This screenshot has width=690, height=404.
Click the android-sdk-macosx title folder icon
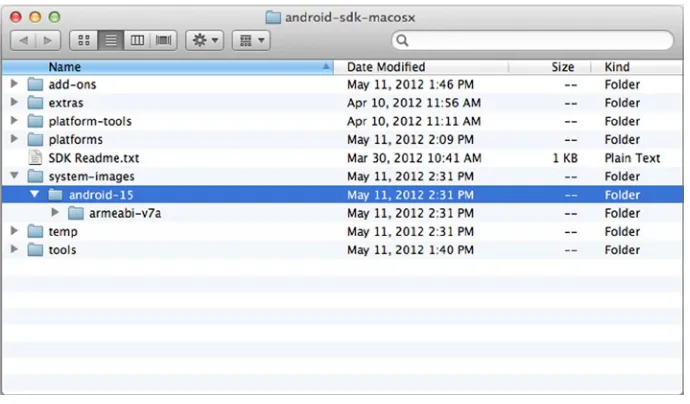[273, 18]
